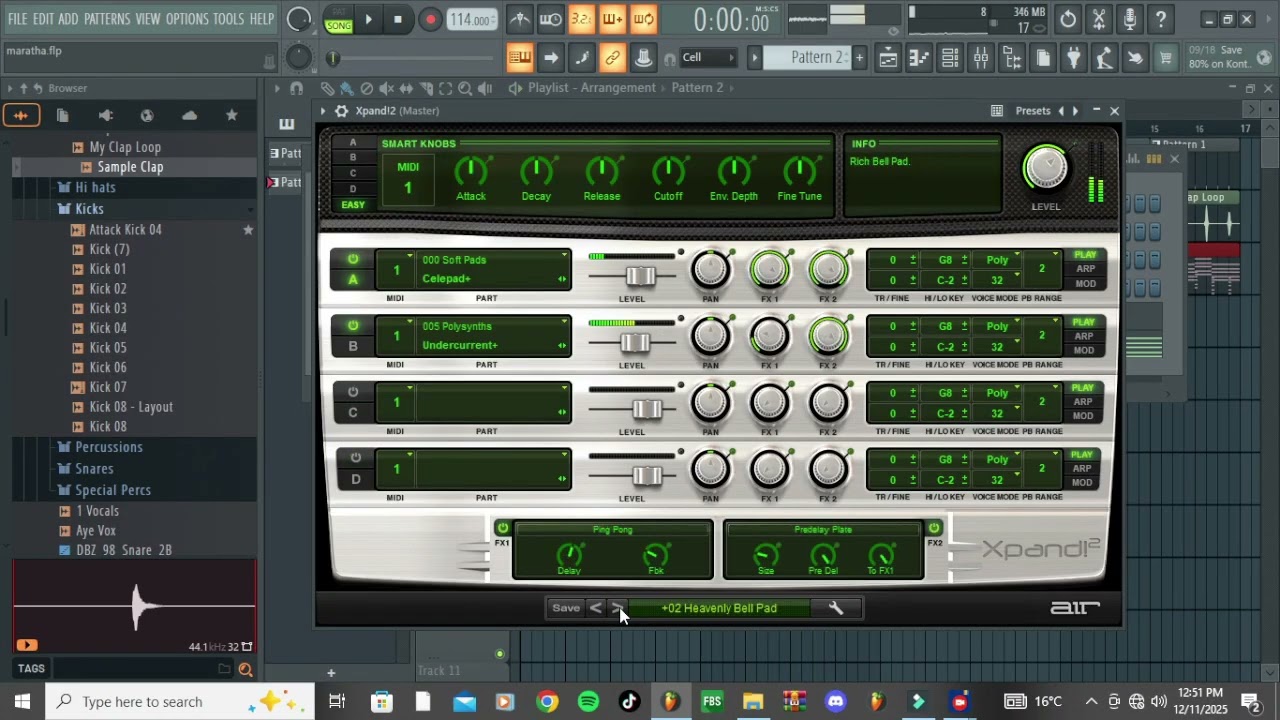The image size is (1280, 720).
Task: Click the wait for input icon
Action: [551, 19]
